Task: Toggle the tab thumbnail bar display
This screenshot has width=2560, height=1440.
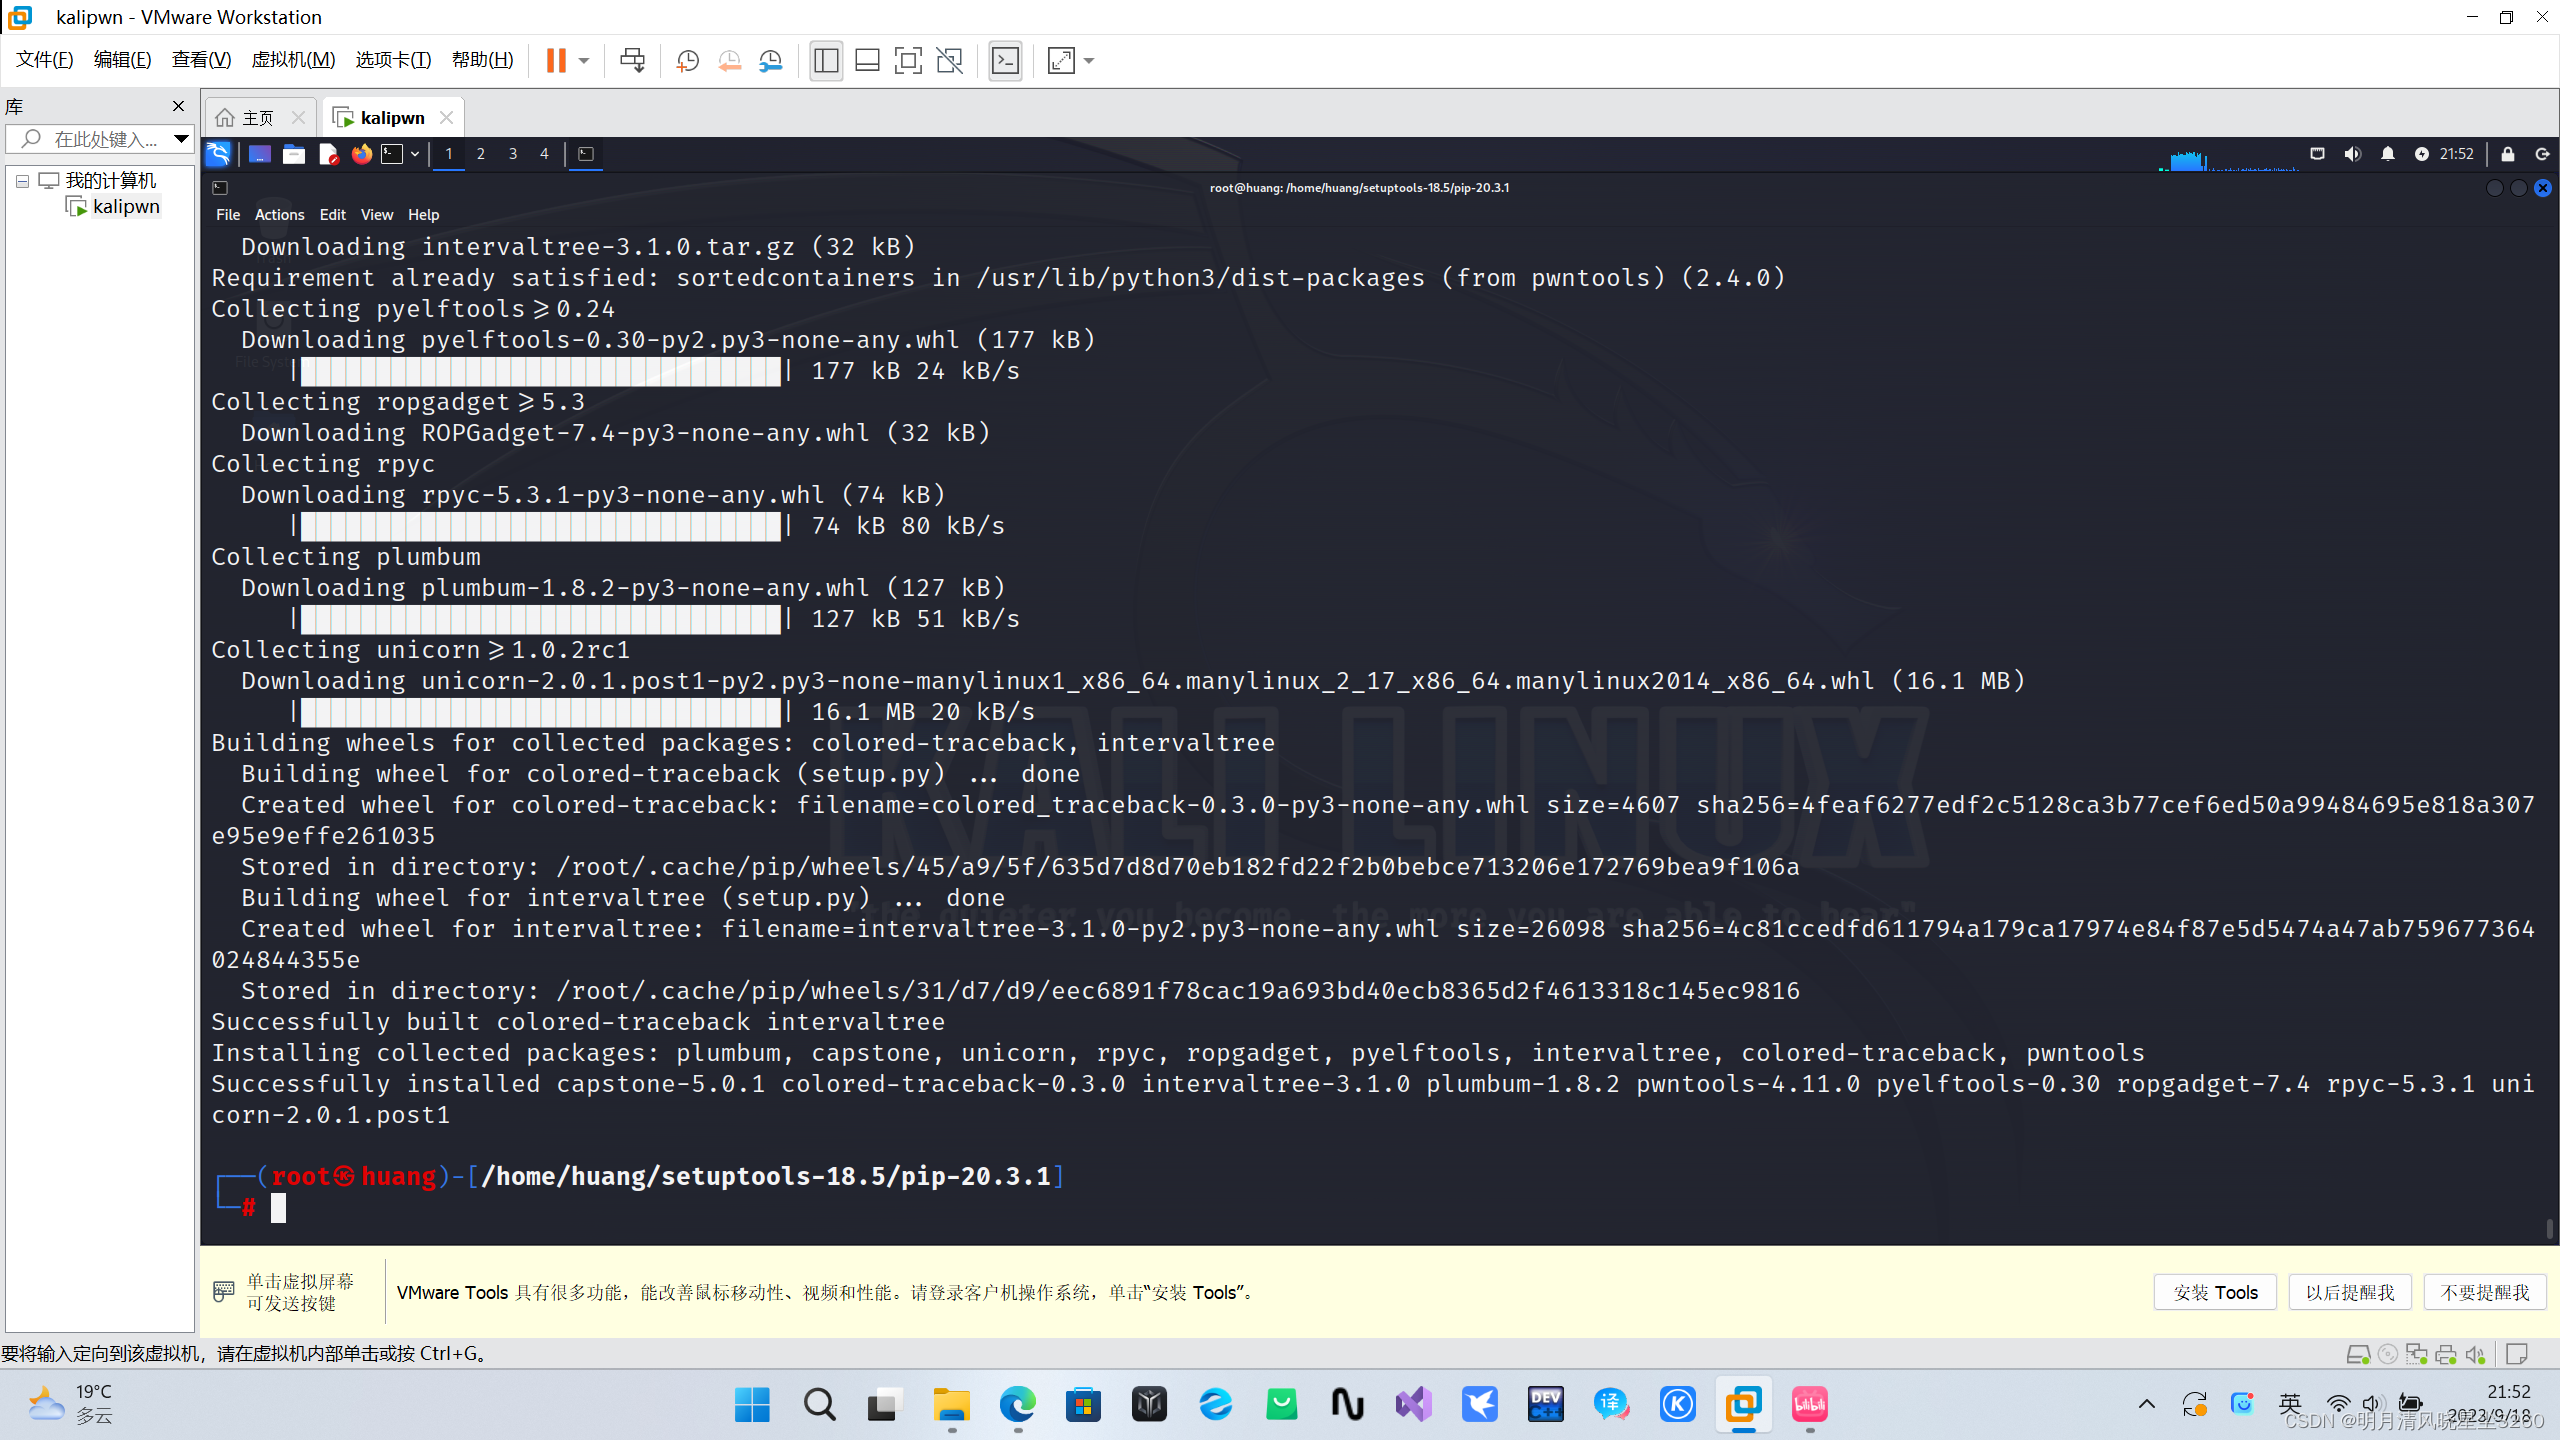Action: (867, 60)
